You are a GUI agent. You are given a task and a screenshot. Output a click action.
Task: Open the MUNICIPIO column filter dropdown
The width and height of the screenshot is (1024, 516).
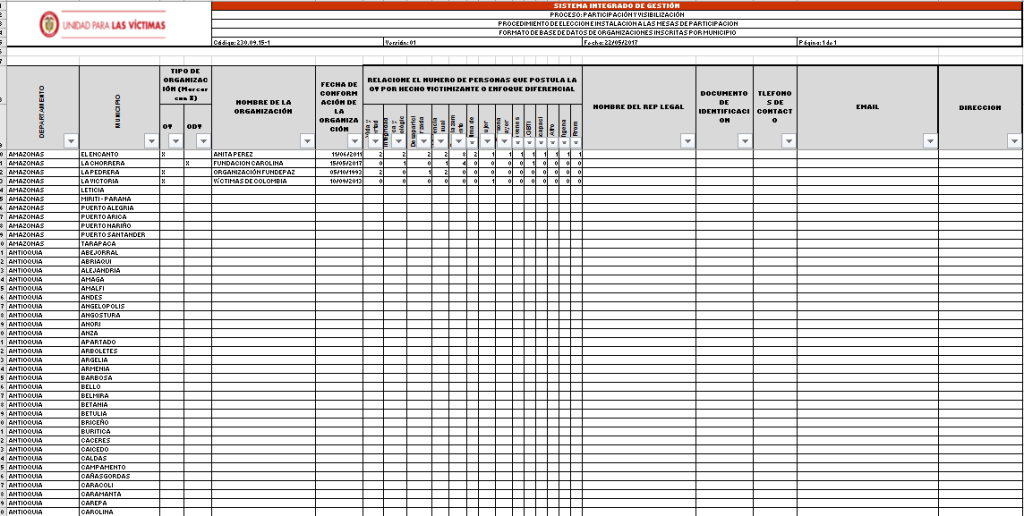(x=152, y=141)
